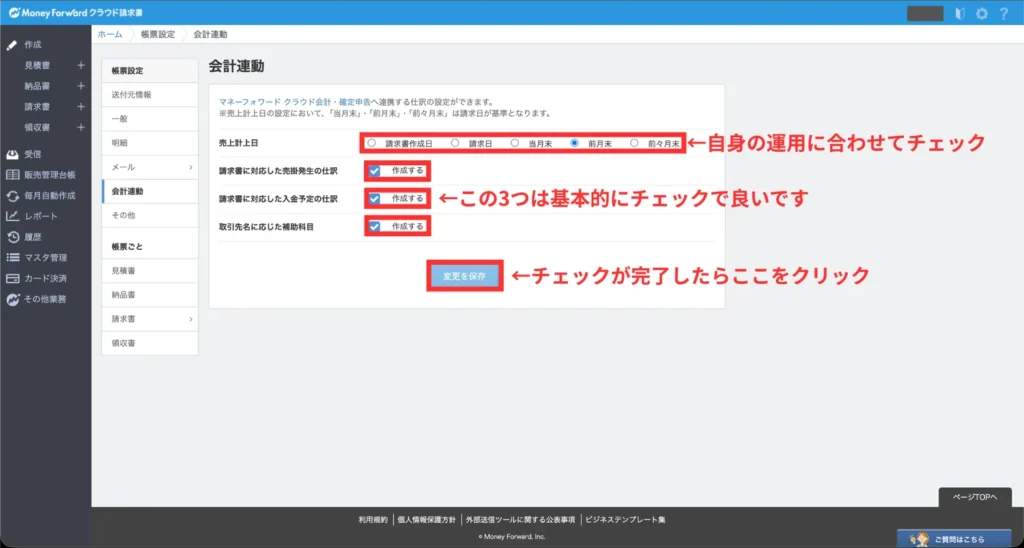This screenshot has width=1024, height=548.
Task: Toggle 売掛発生の仕訳 作成する checkbox
Action: pos(374,171)
